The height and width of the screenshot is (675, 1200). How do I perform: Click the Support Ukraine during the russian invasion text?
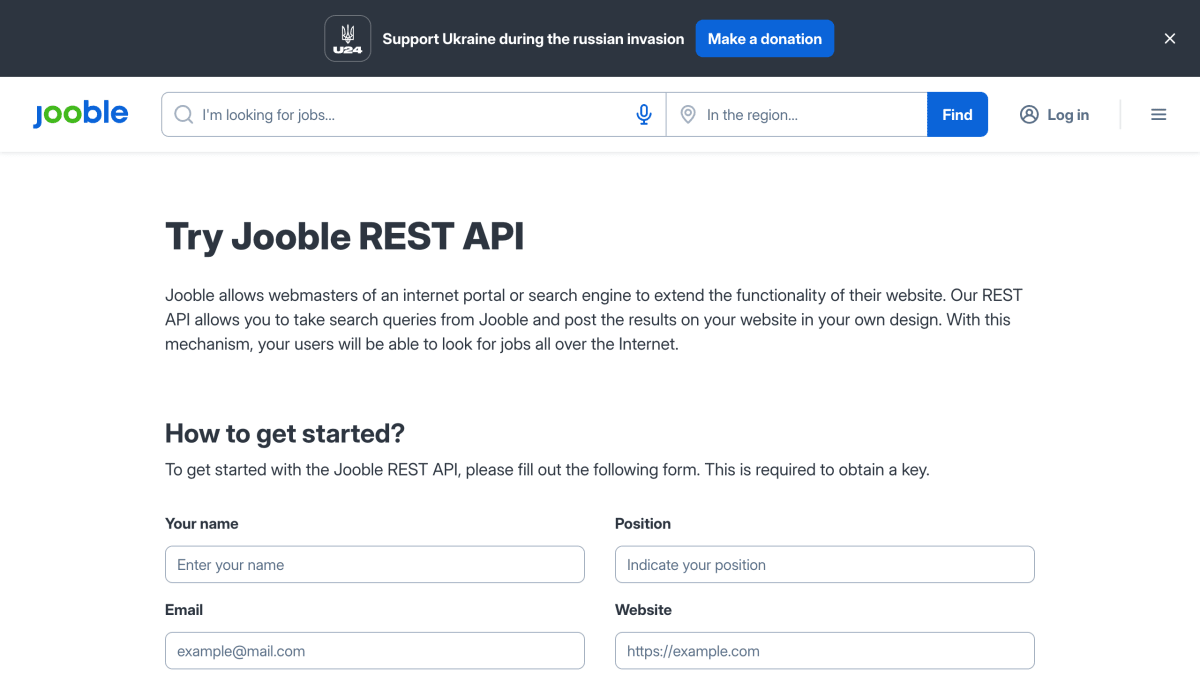pos(533,39)
